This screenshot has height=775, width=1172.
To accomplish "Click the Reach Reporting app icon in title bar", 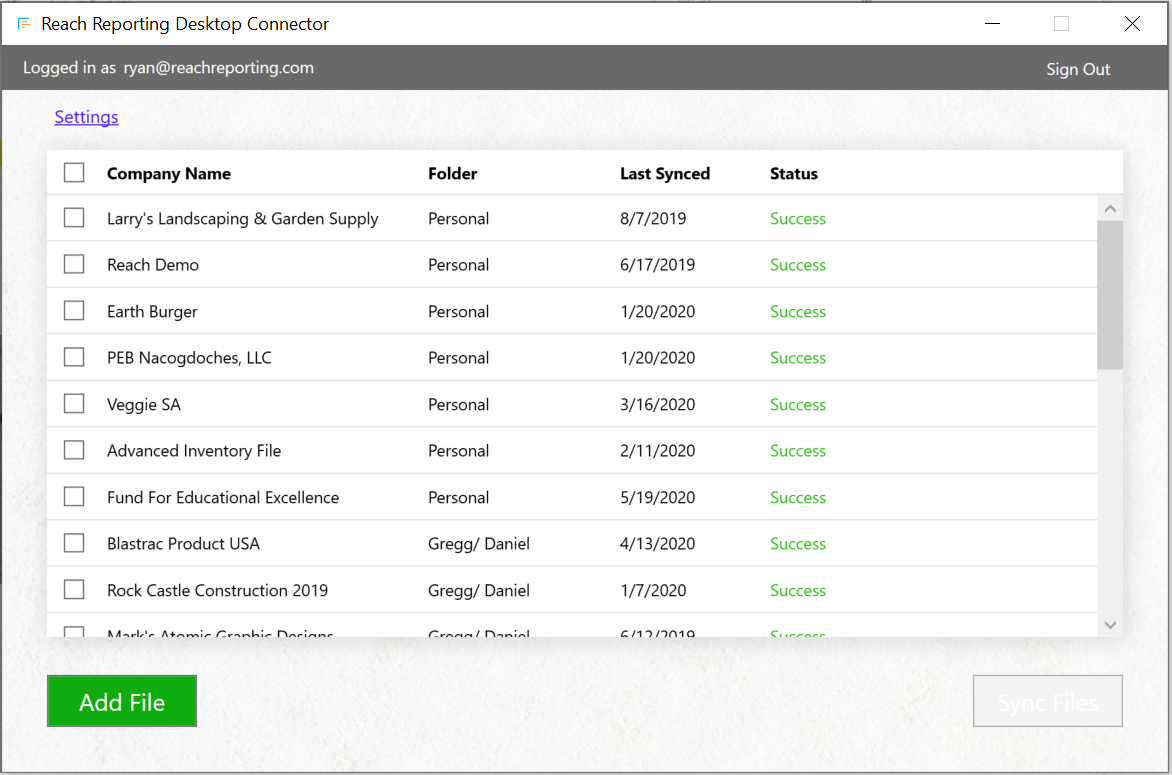I will (24, 24).
